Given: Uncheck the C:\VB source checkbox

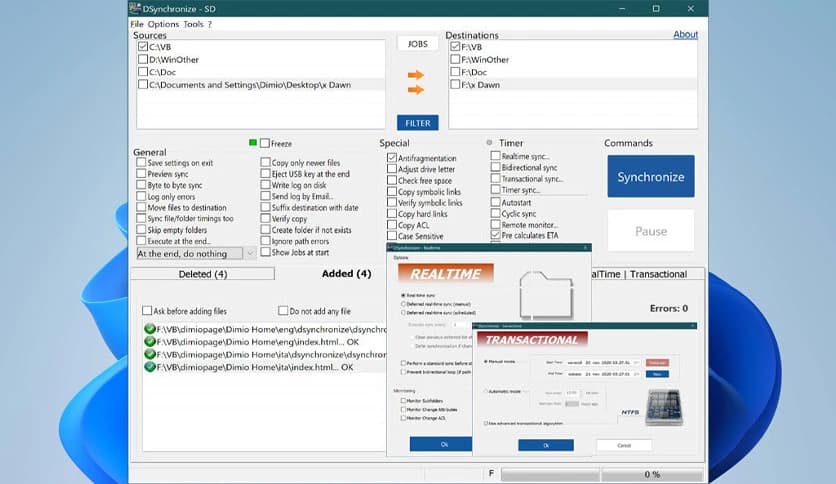Looking at the screenshot, I should point(142,46).
